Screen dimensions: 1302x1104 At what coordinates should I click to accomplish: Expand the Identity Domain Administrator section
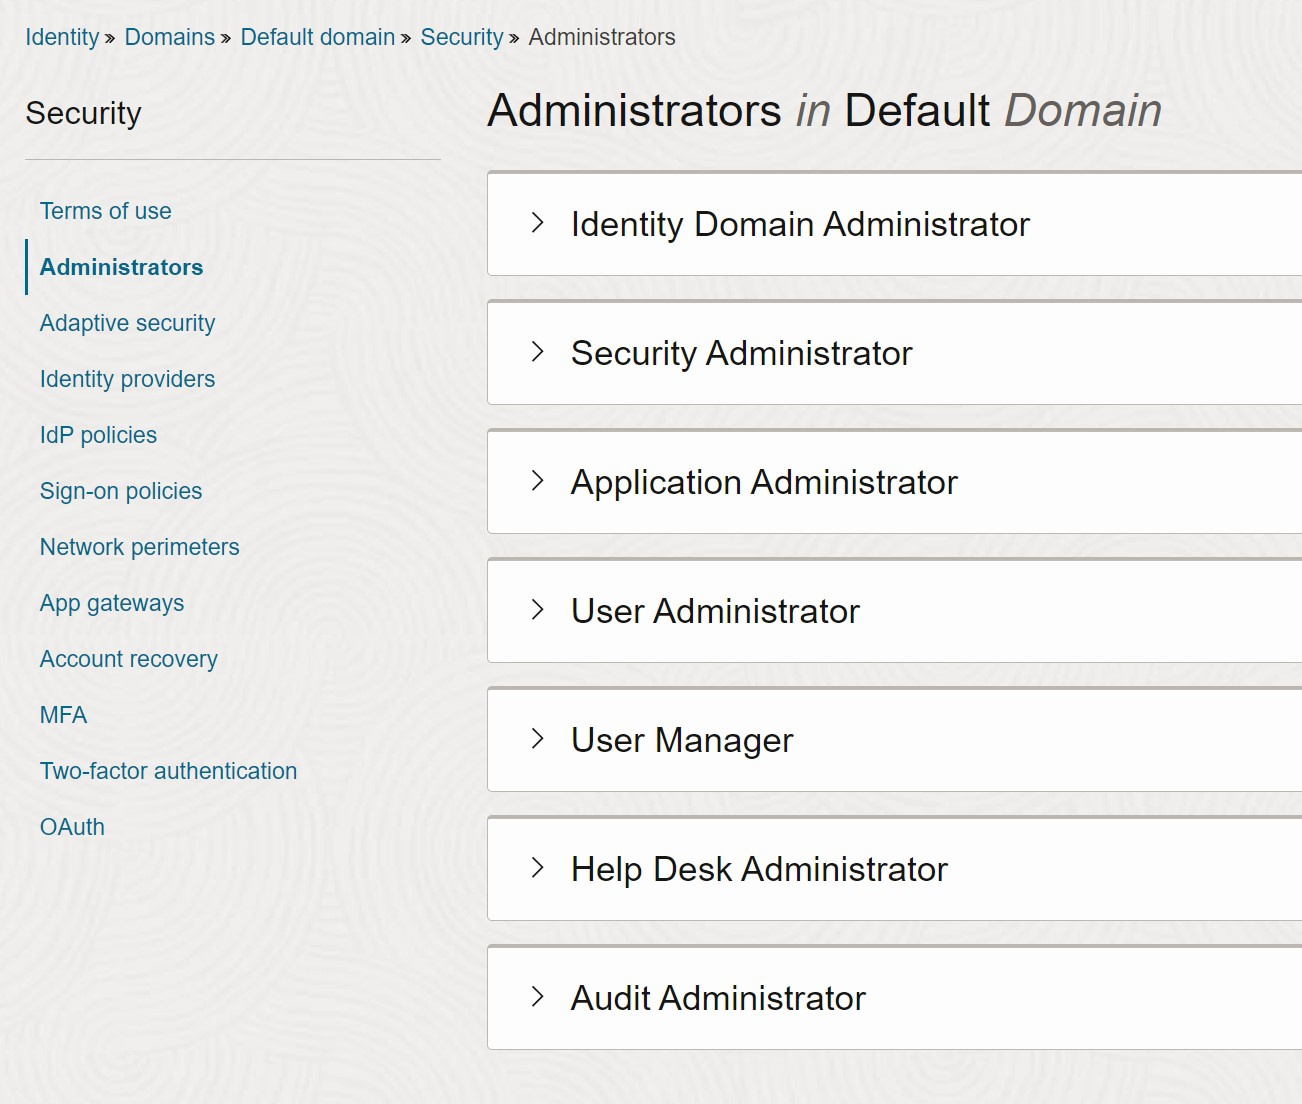click(538, 223)
